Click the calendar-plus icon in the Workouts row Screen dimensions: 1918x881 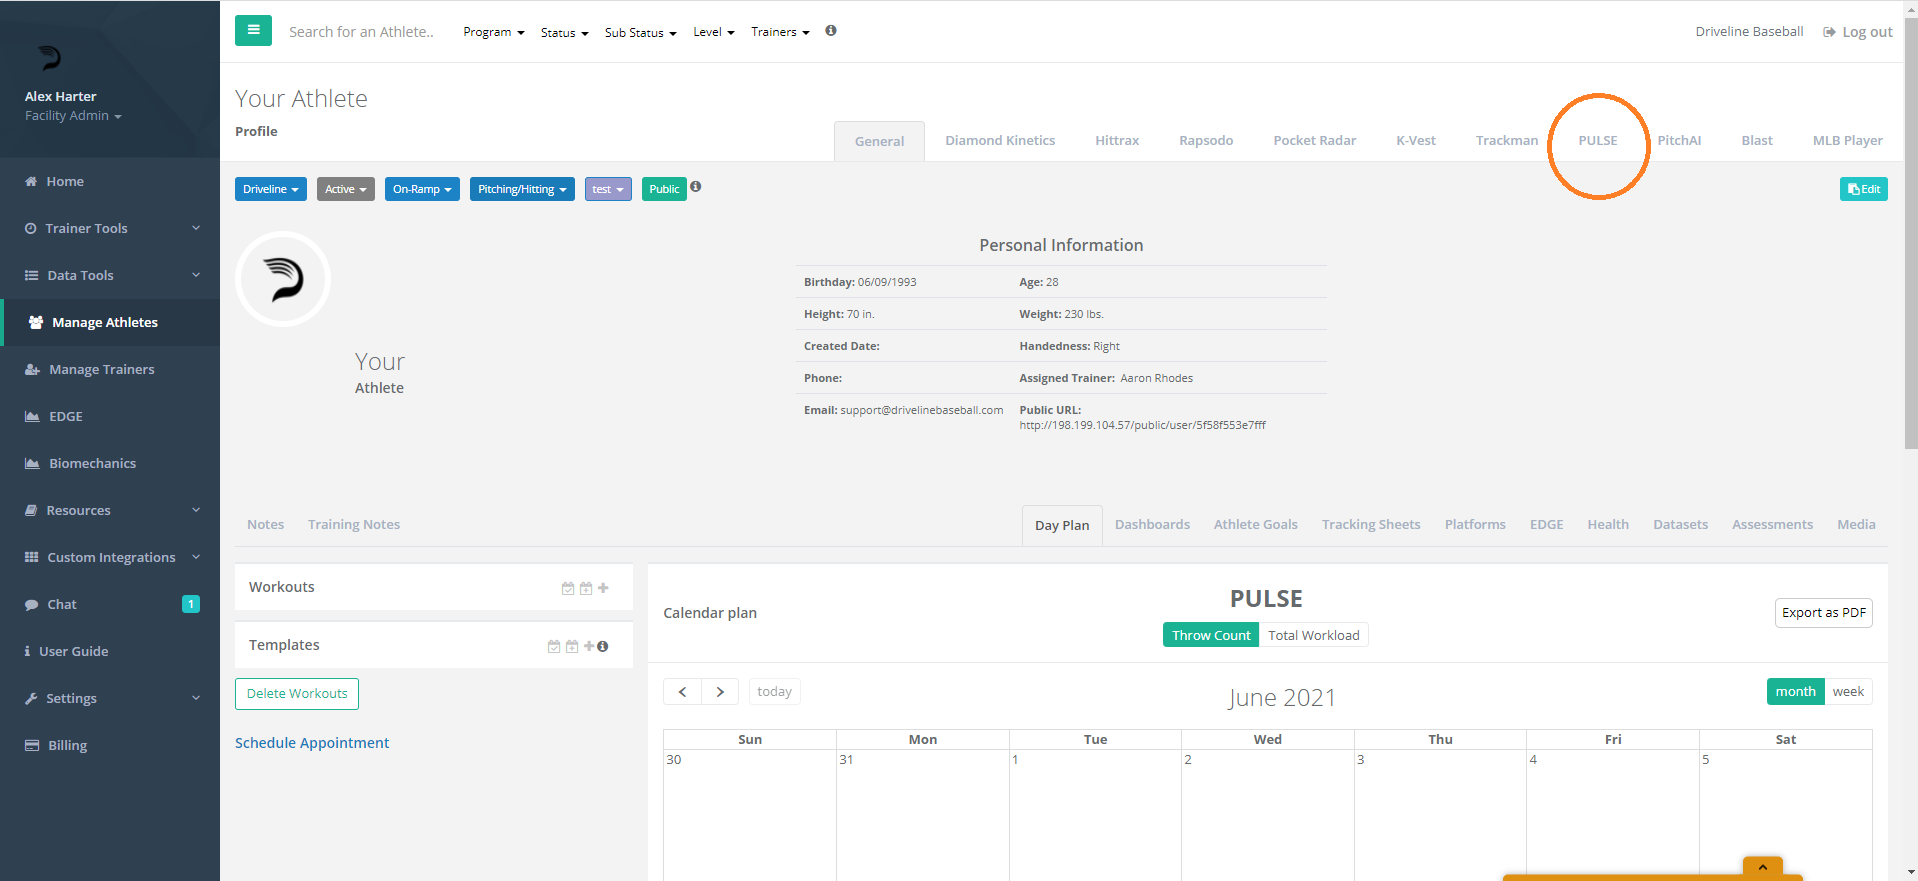click(586, 588)
